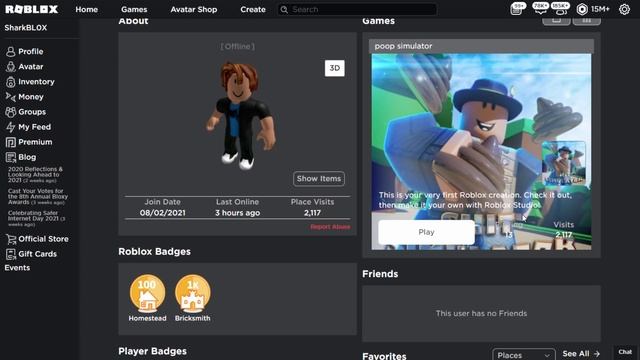Open Inventory from the sidebar
This screenshot has height=360, width=640.
(30, 82)
